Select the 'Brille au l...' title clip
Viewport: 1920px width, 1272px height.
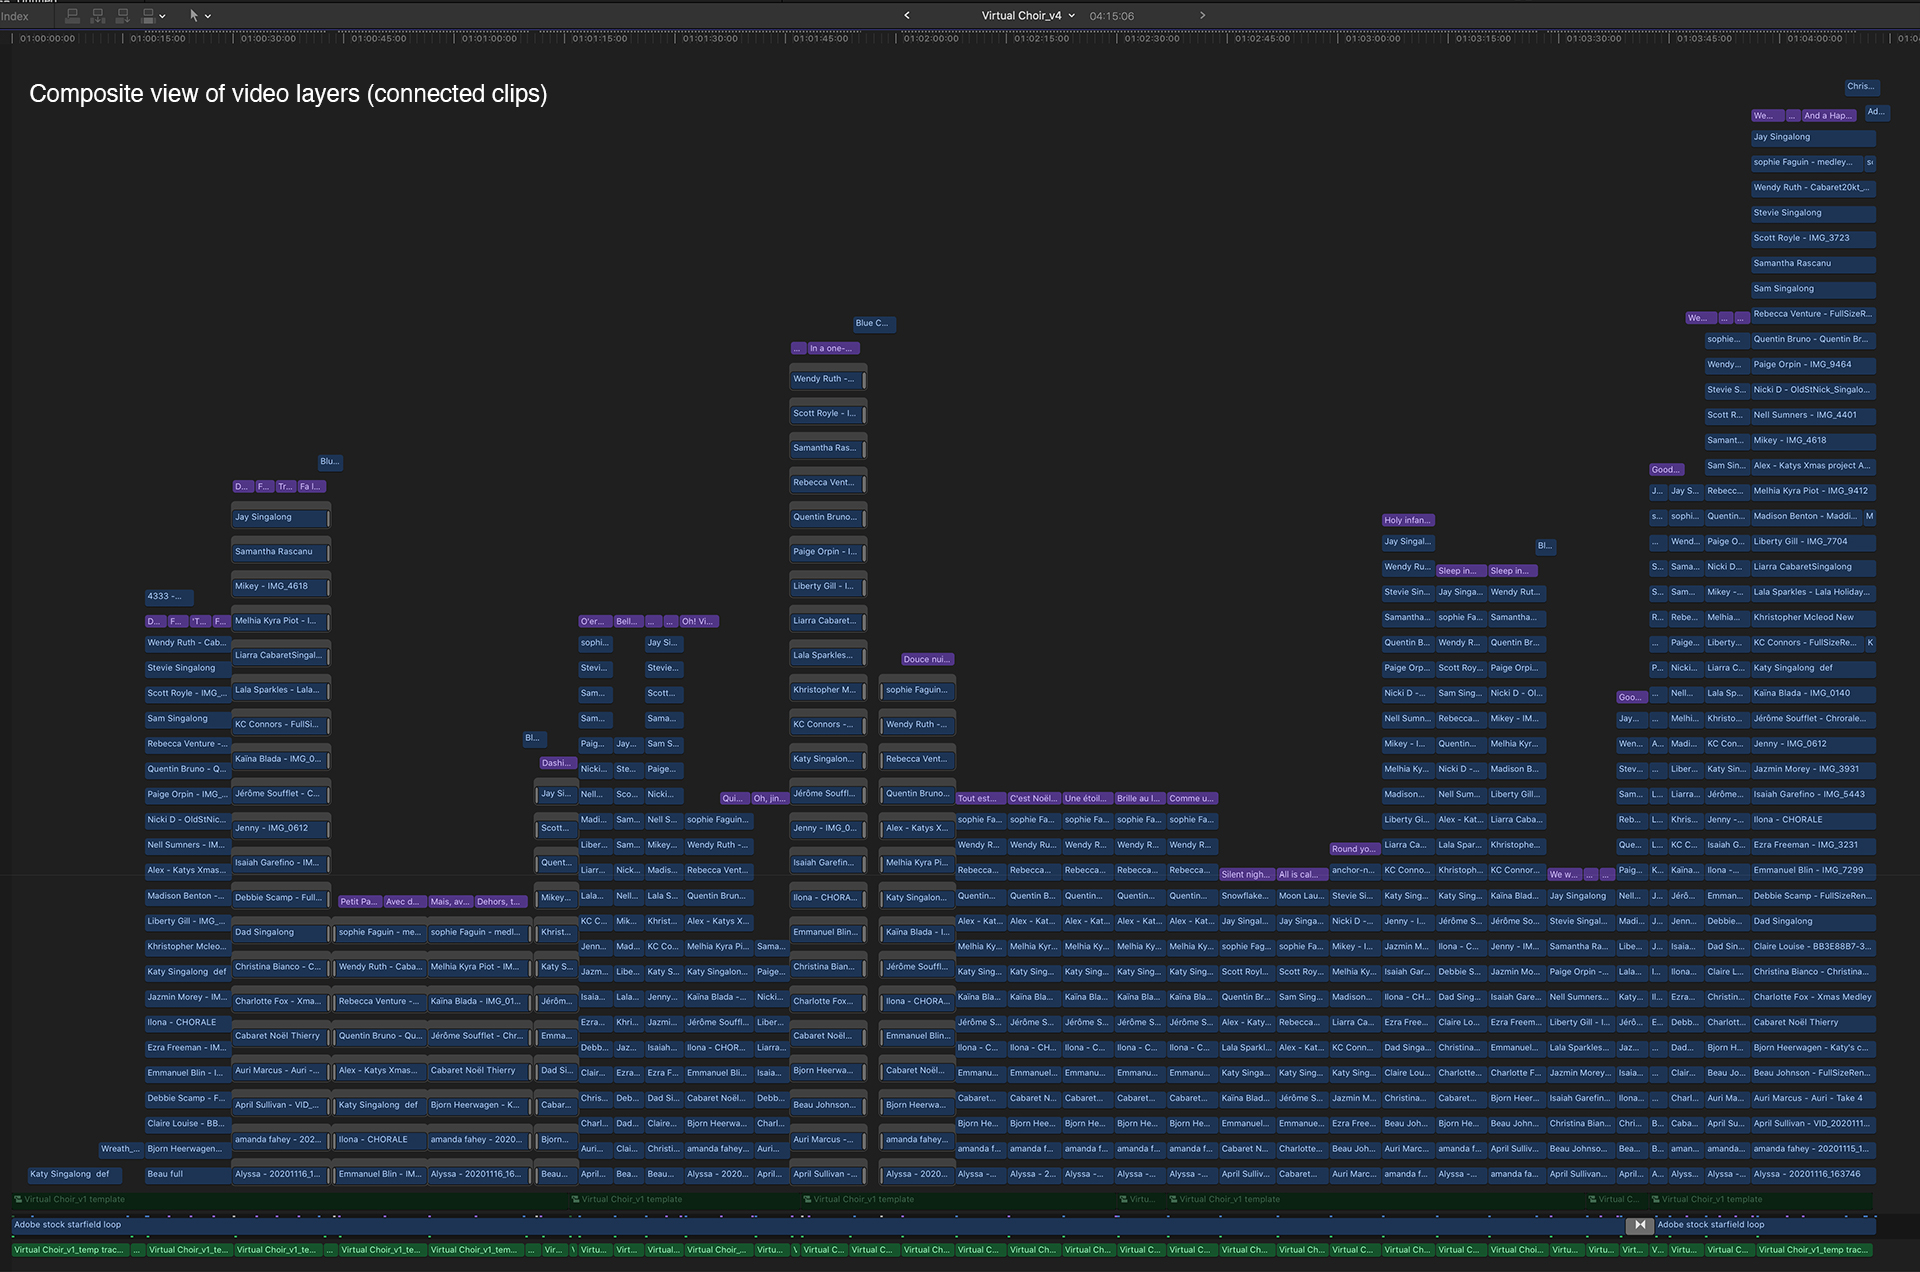pos(1140,798)
